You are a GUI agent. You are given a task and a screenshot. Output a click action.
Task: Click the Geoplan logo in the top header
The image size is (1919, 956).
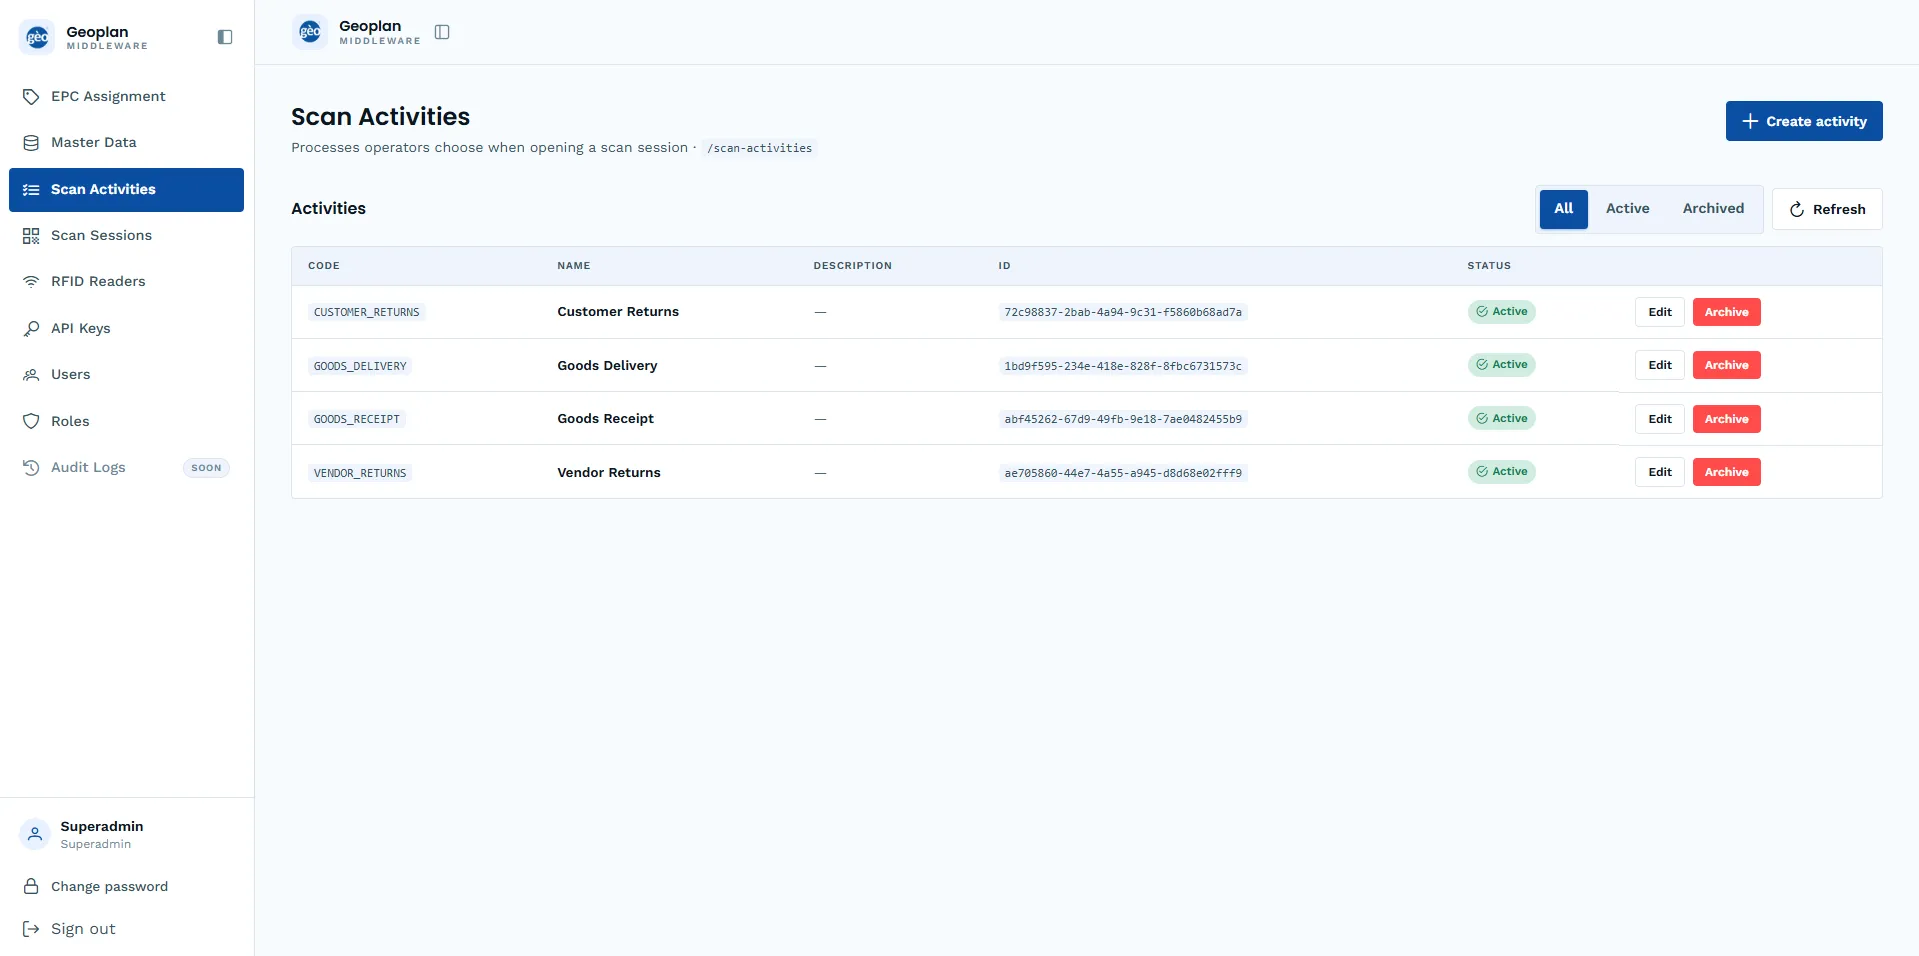point(310,32)
